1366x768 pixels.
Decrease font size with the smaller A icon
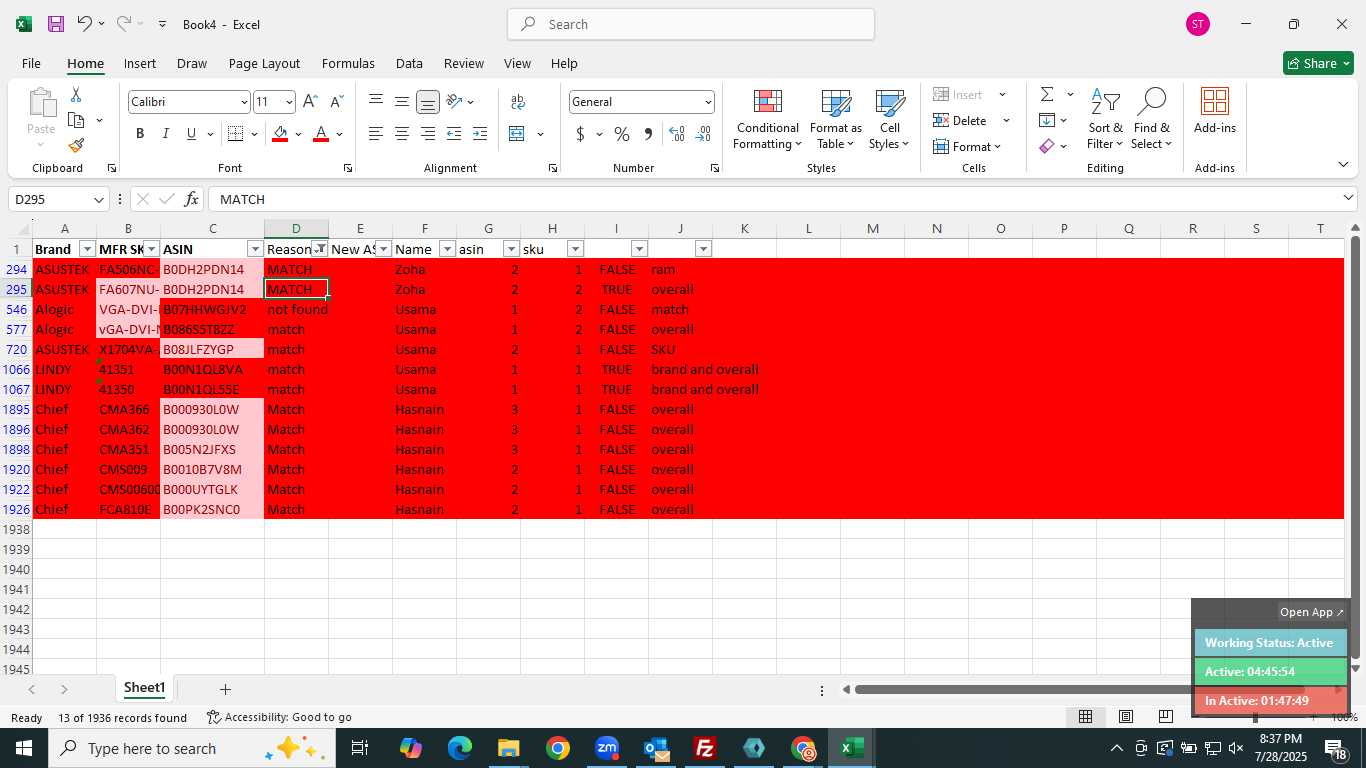(336, 102)
